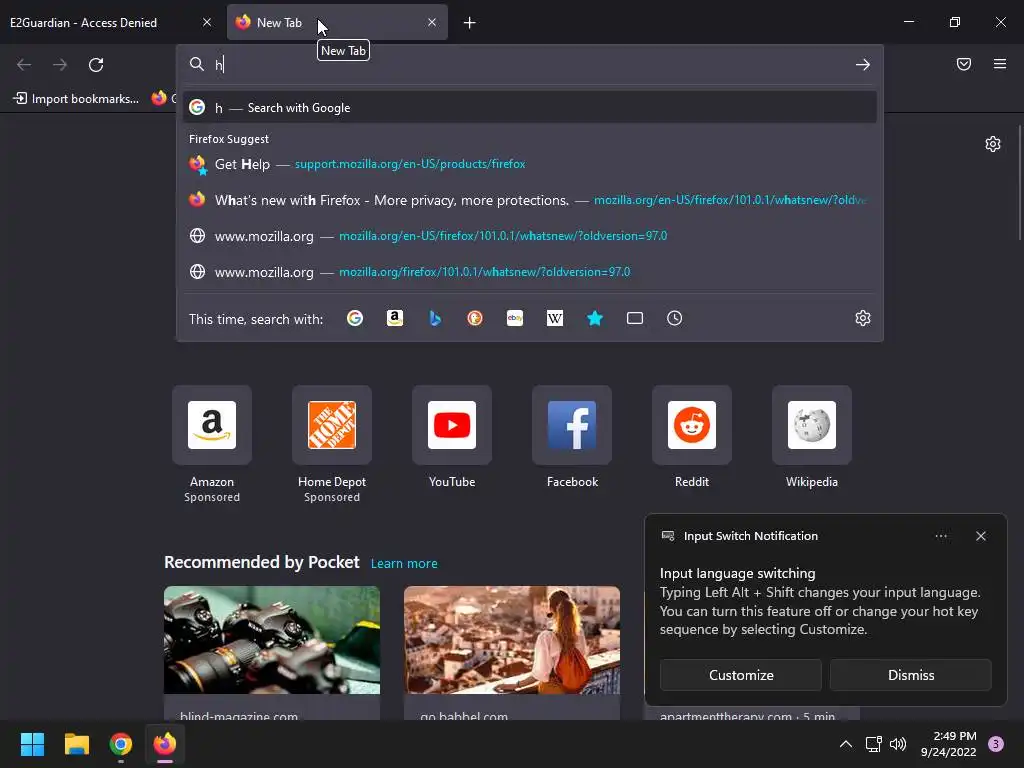
Task: Open notification center badge showing 3
Action: click(x=996, y=744)
